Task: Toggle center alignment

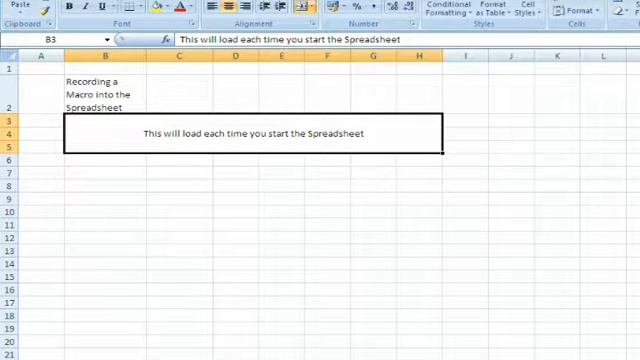Action: (x=229, y=6)
